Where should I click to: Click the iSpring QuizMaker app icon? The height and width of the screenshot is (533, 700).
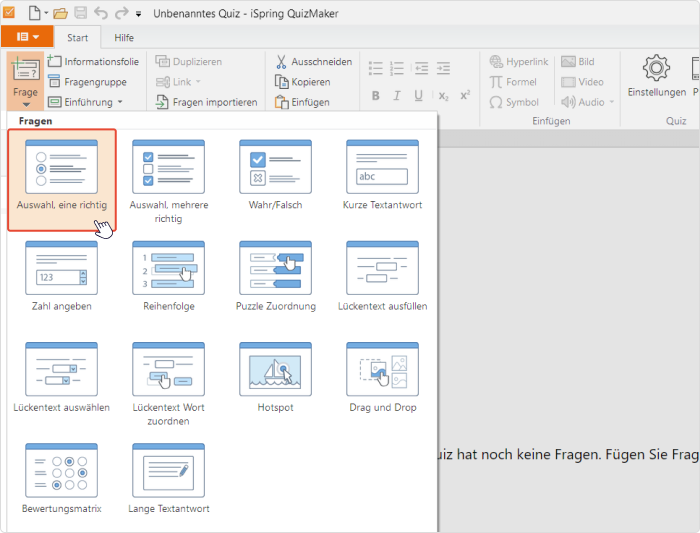pos(9,12)
